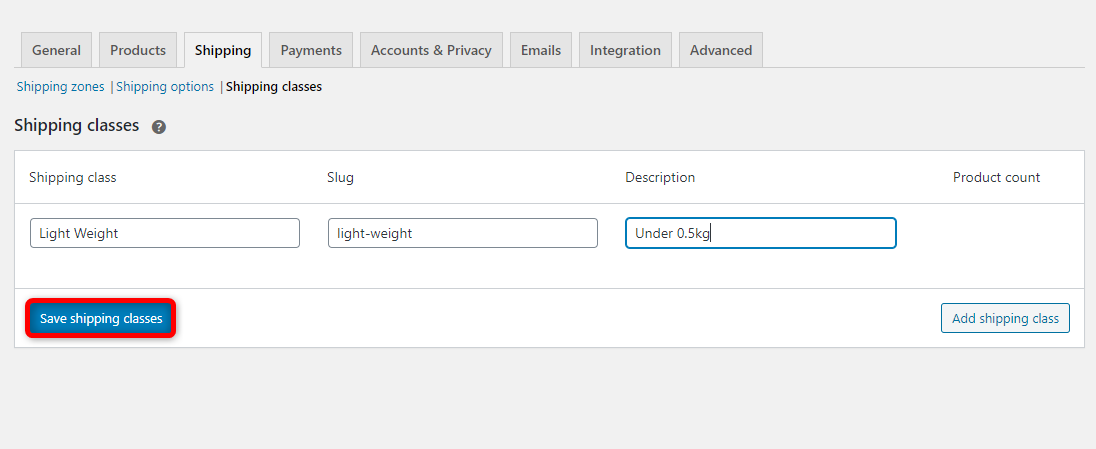Go to the Payments tab
This screenshot has height=449, width=1096.
click(x=311, y=50)
